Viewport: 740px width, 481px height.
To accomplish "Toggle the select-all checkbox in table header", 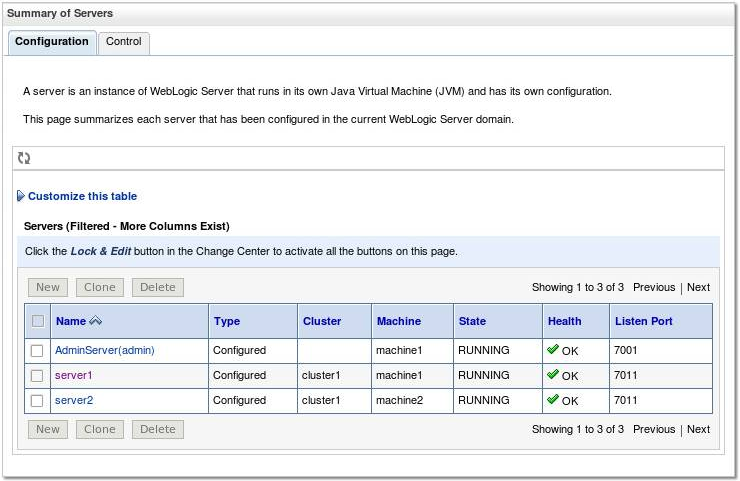I will (38, 321).
